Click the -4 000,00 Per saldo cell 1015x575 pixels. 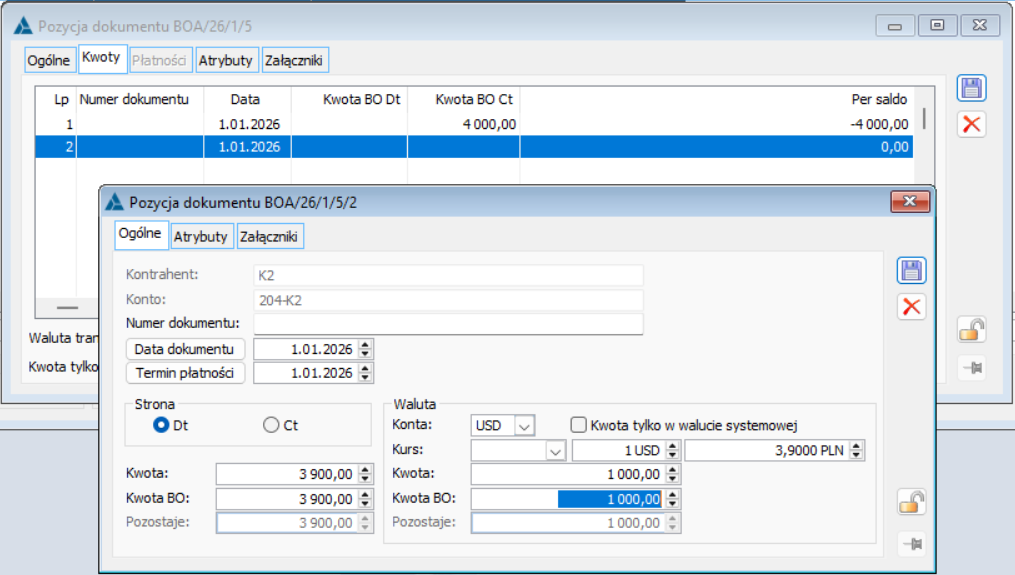pos(717,124)
